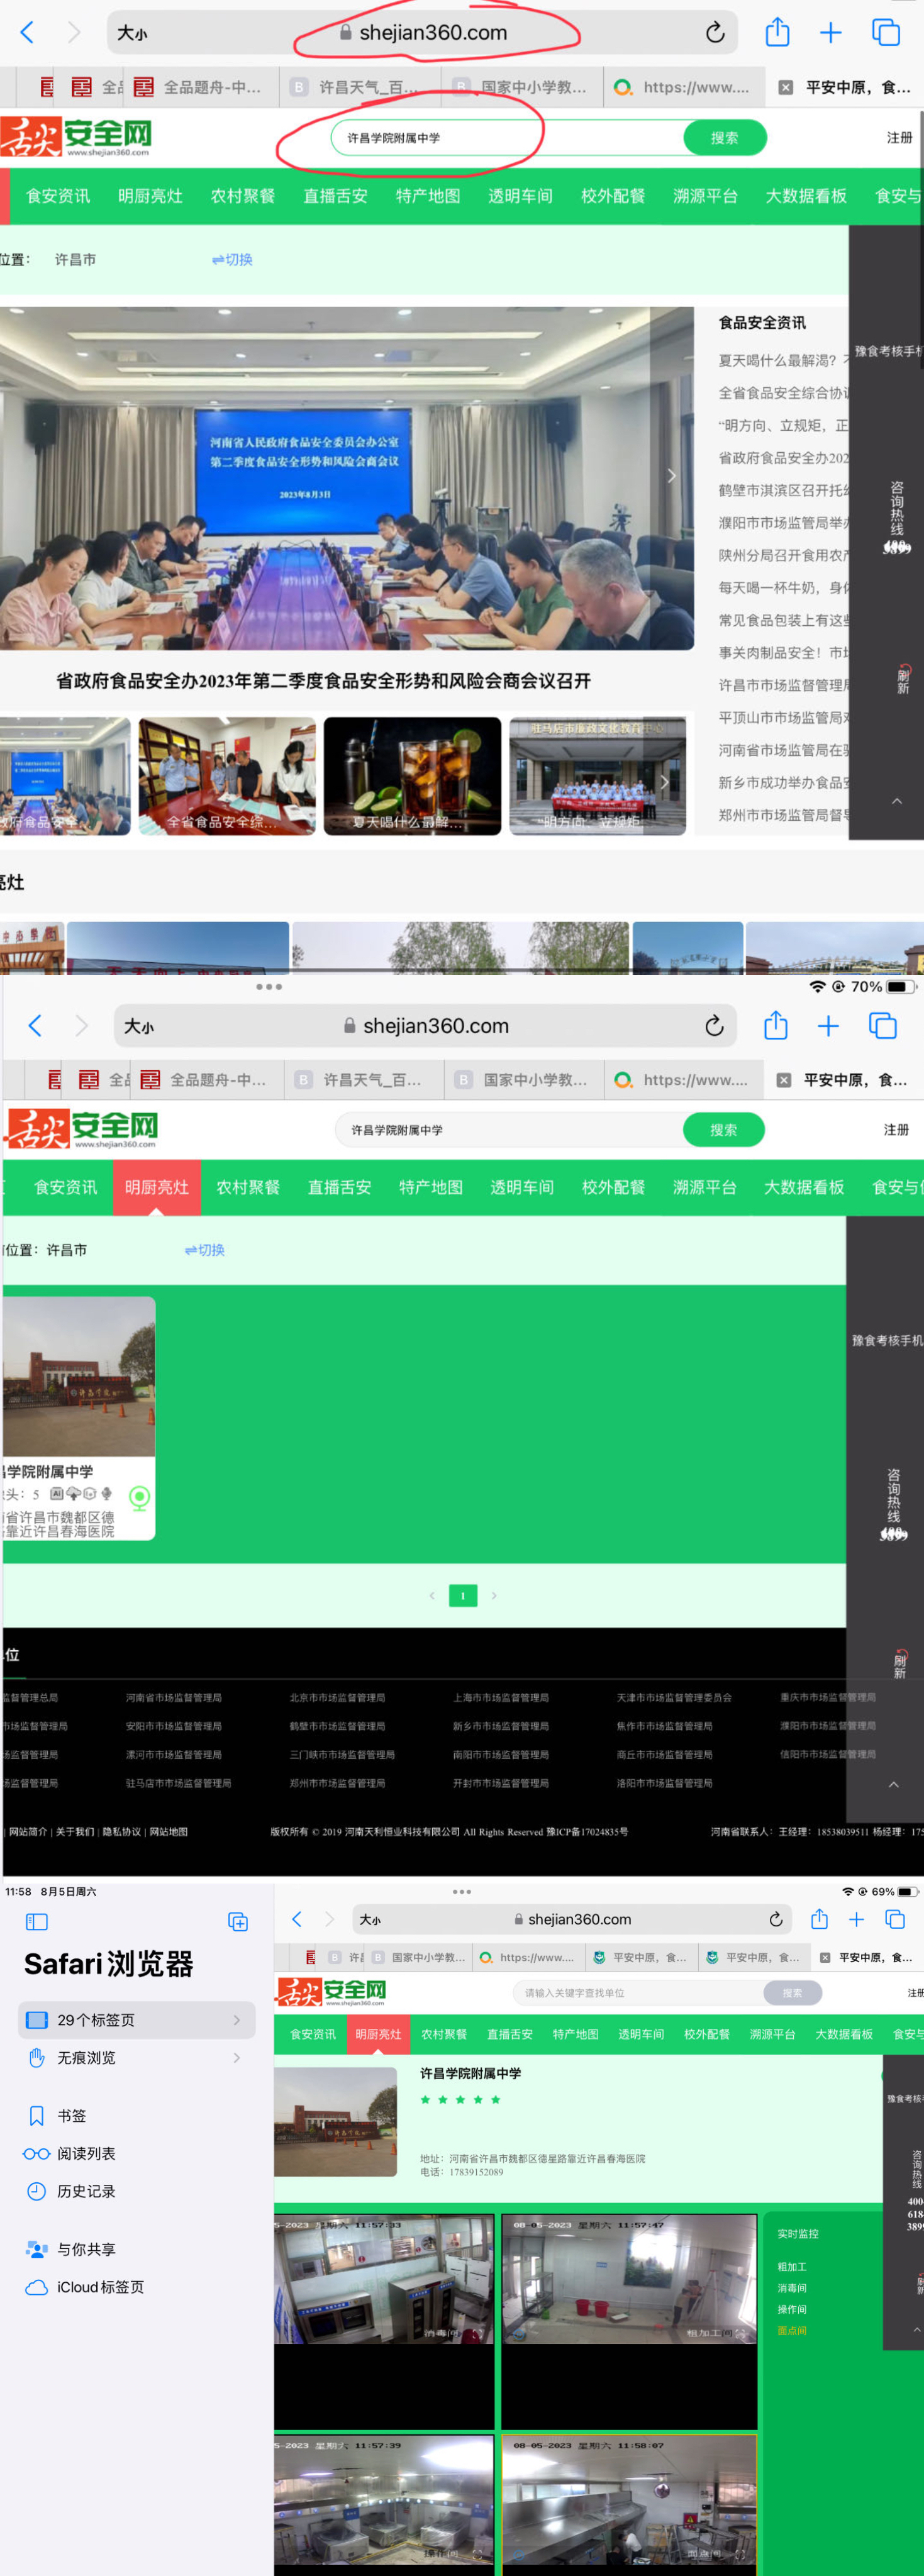Hide the Safari sidebar using the sidebar icon
Image resolution: width=924 pixels, height=2576 pixels.
coord(36,1921)
